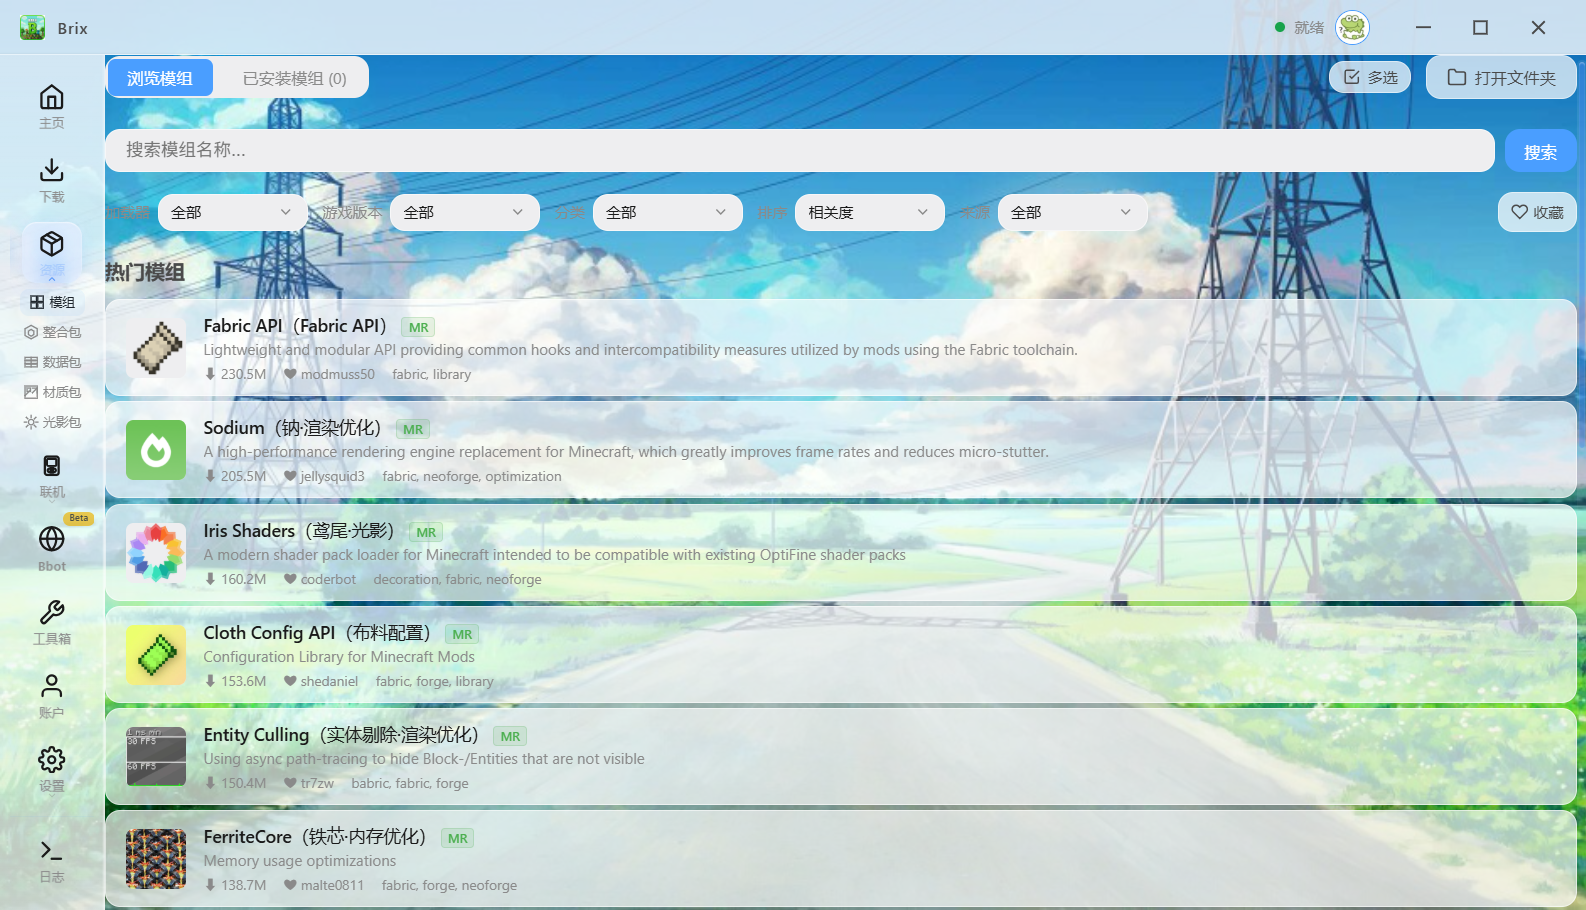Maximize the Brix window
1586x910 pixels.
1481,27
